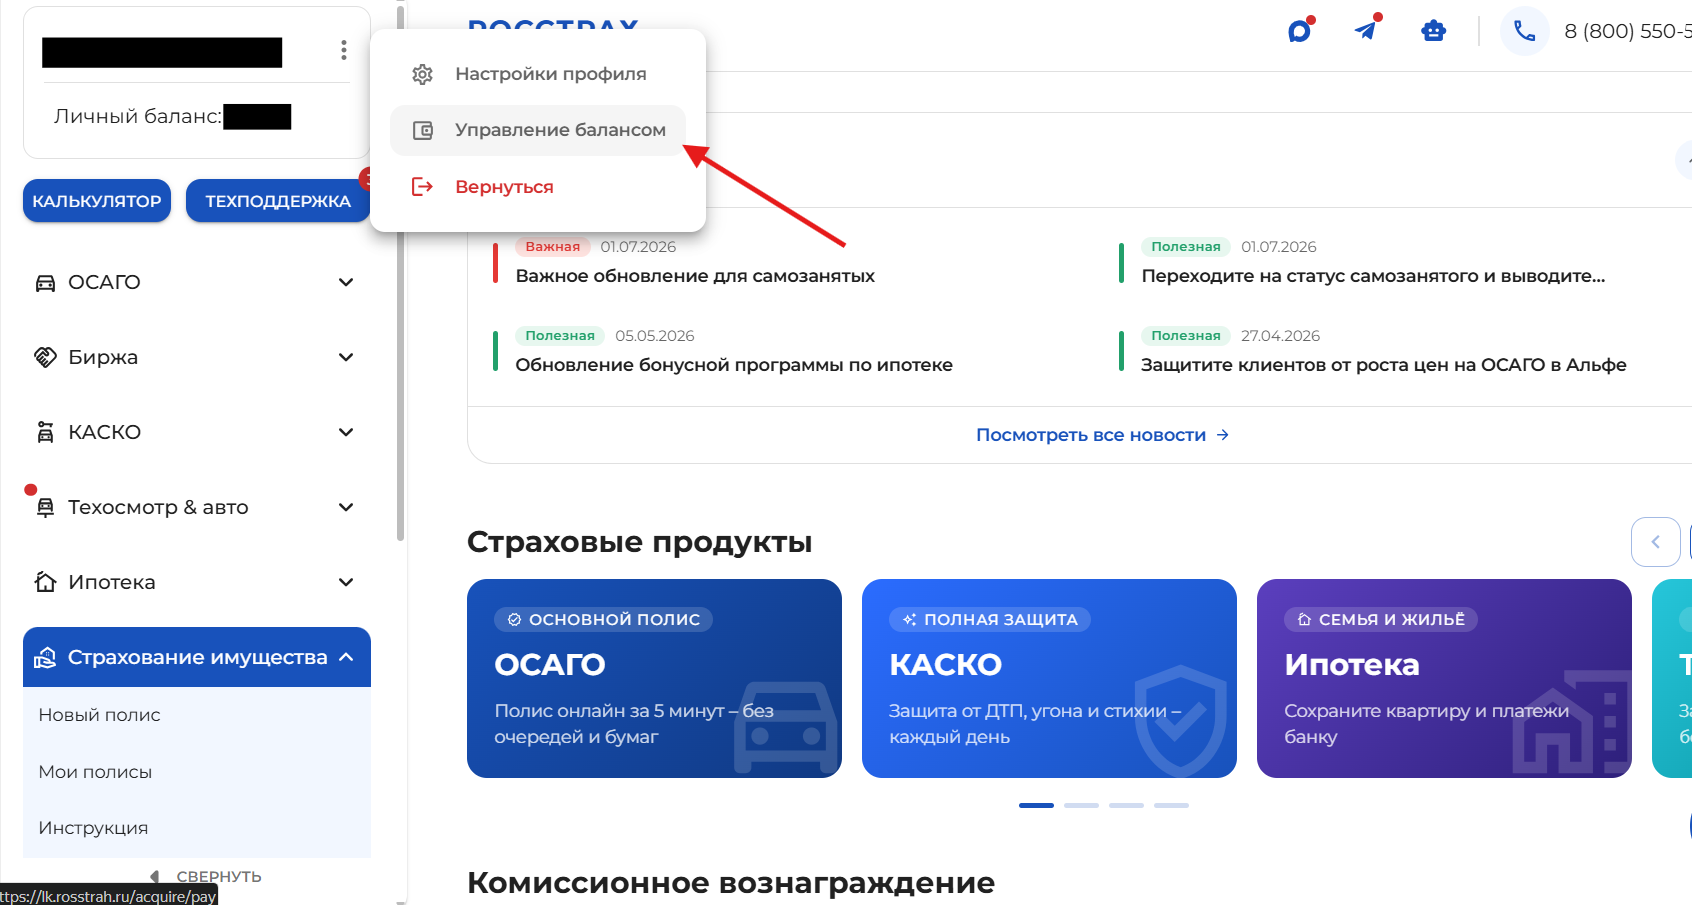The height and width of the screenshot is (905, 1692).
Task: Click the left arrow of products carousel
Action: (x=1656, y=542)
